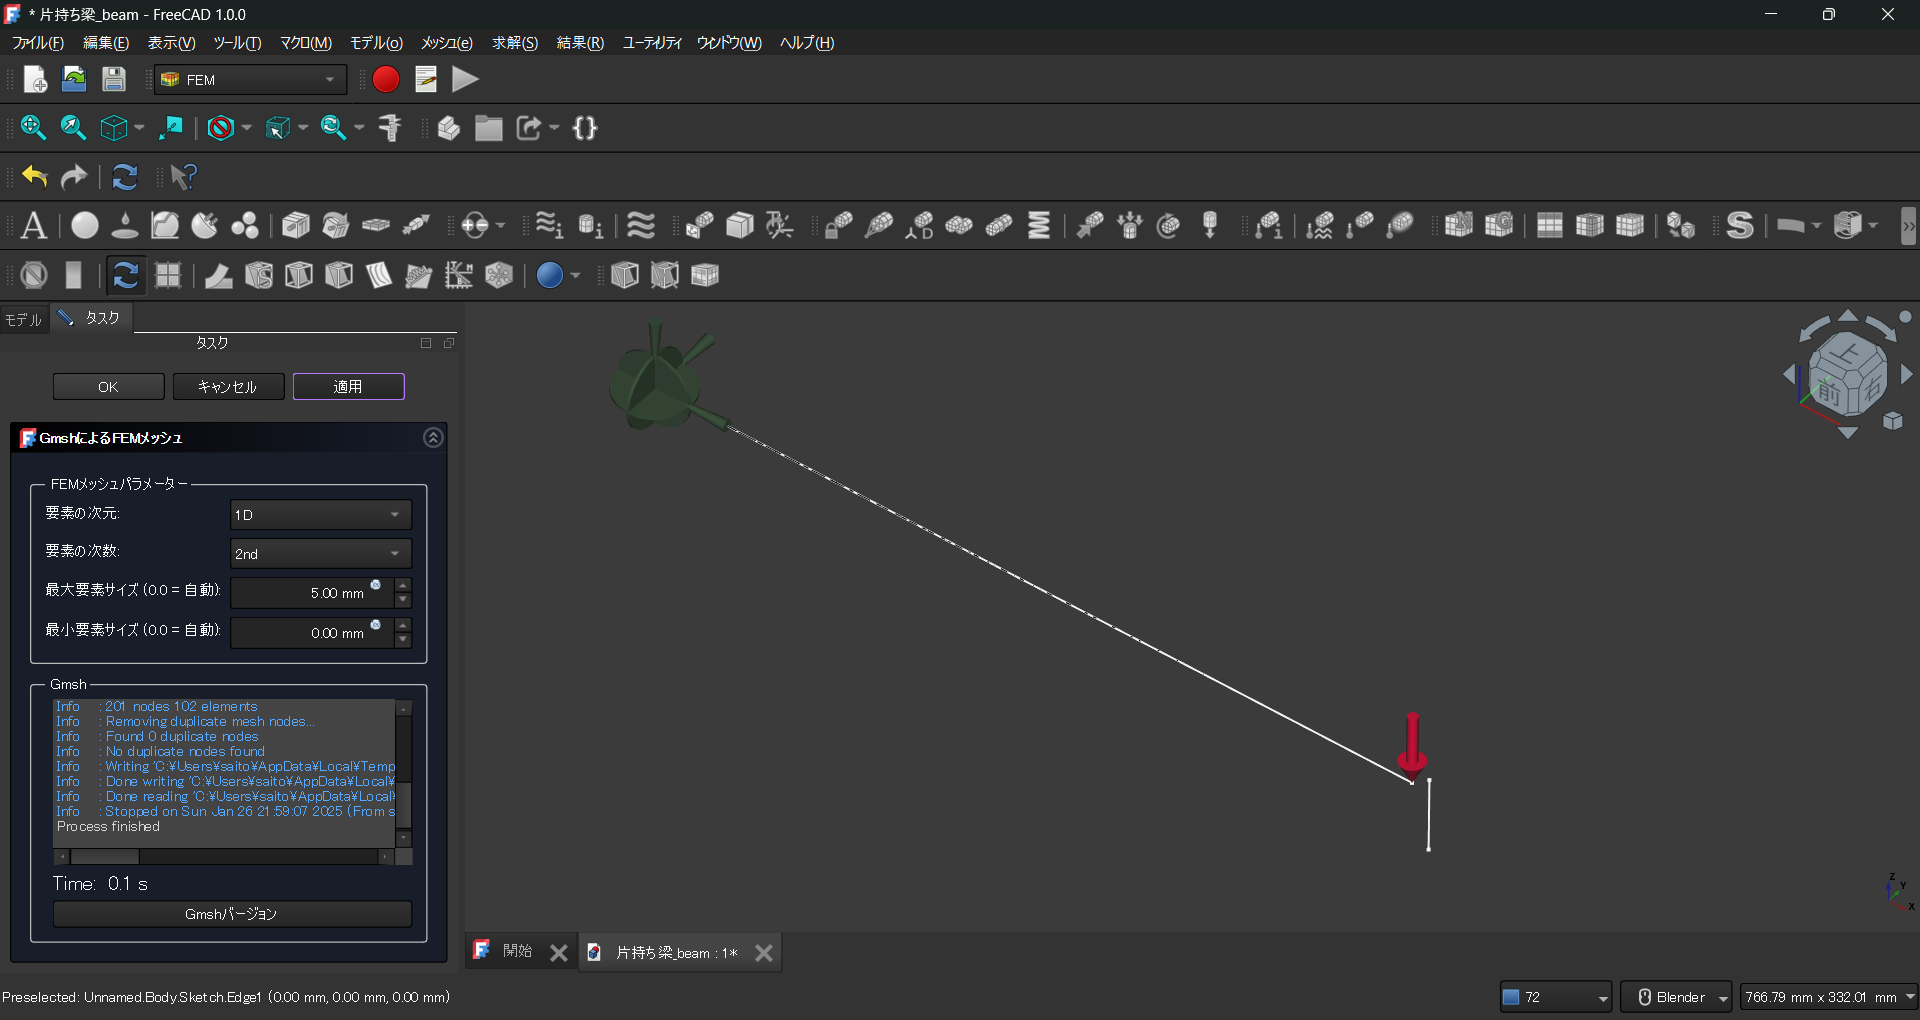The height and width of the screenshot is (1020, 1920).
Task: Open the macro editor notepad icon
Action: click(426, 79)
